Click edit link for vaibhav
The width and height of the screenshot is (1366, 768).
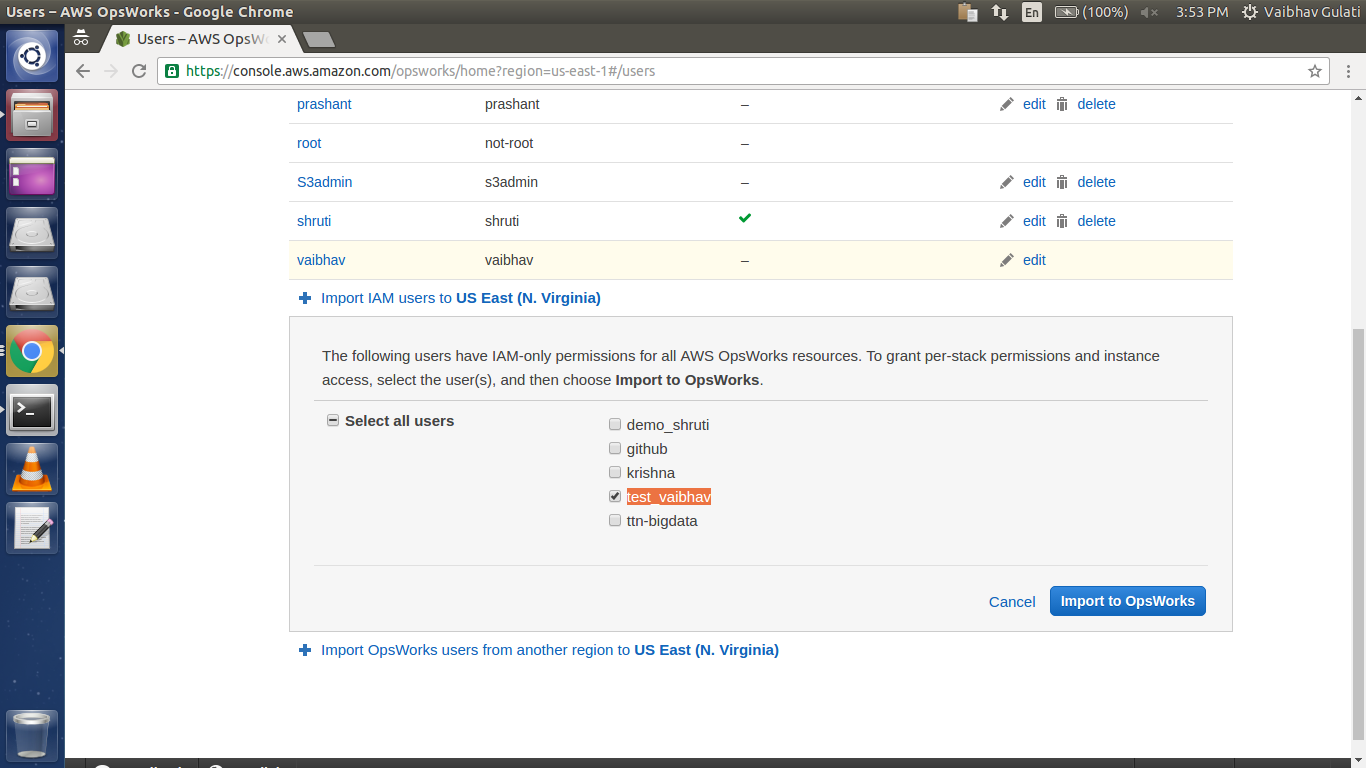(1034, 260)
